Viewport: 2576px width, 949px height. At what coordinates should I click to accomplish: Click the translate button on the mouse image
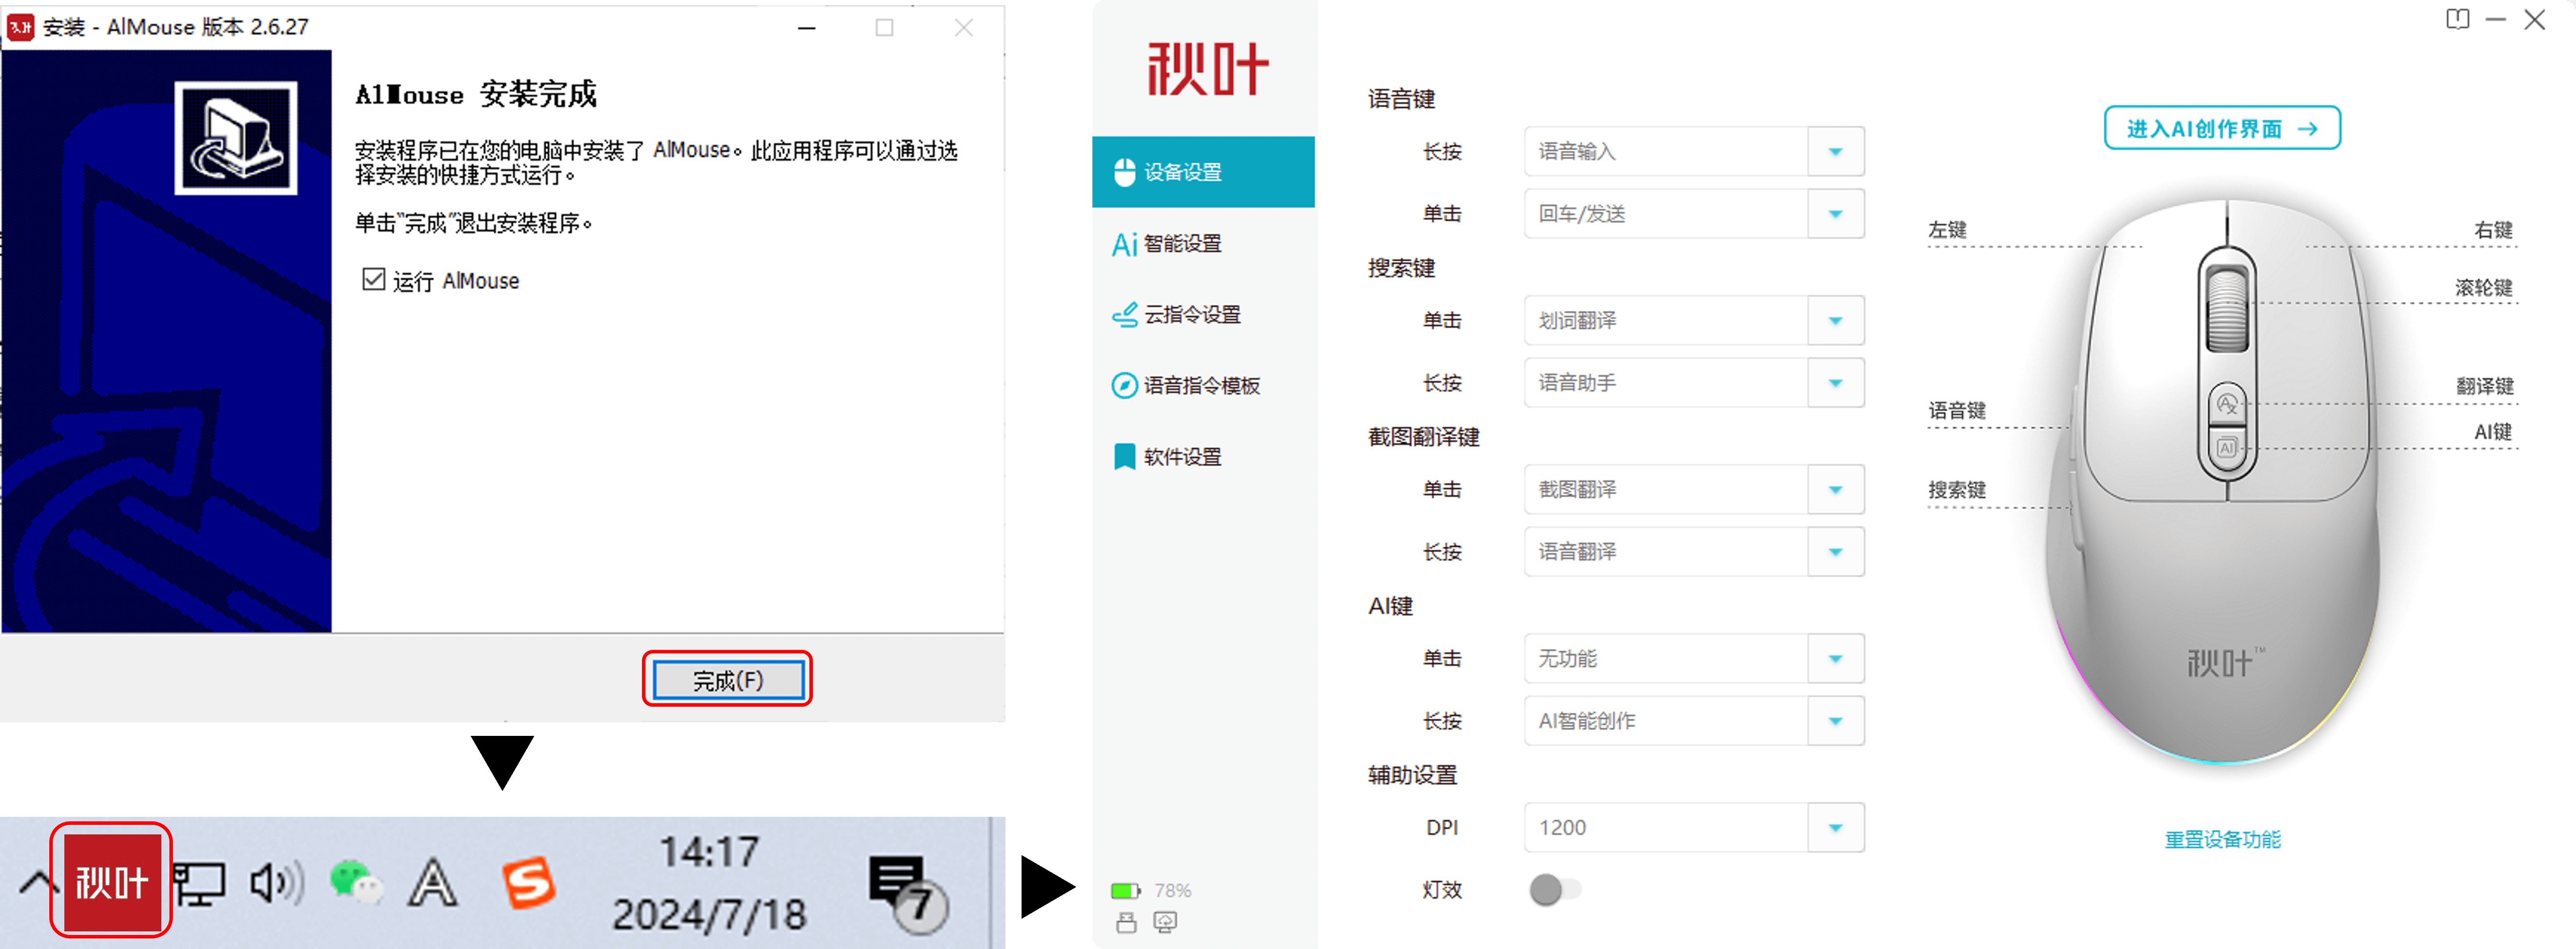tap(2226, 404)
